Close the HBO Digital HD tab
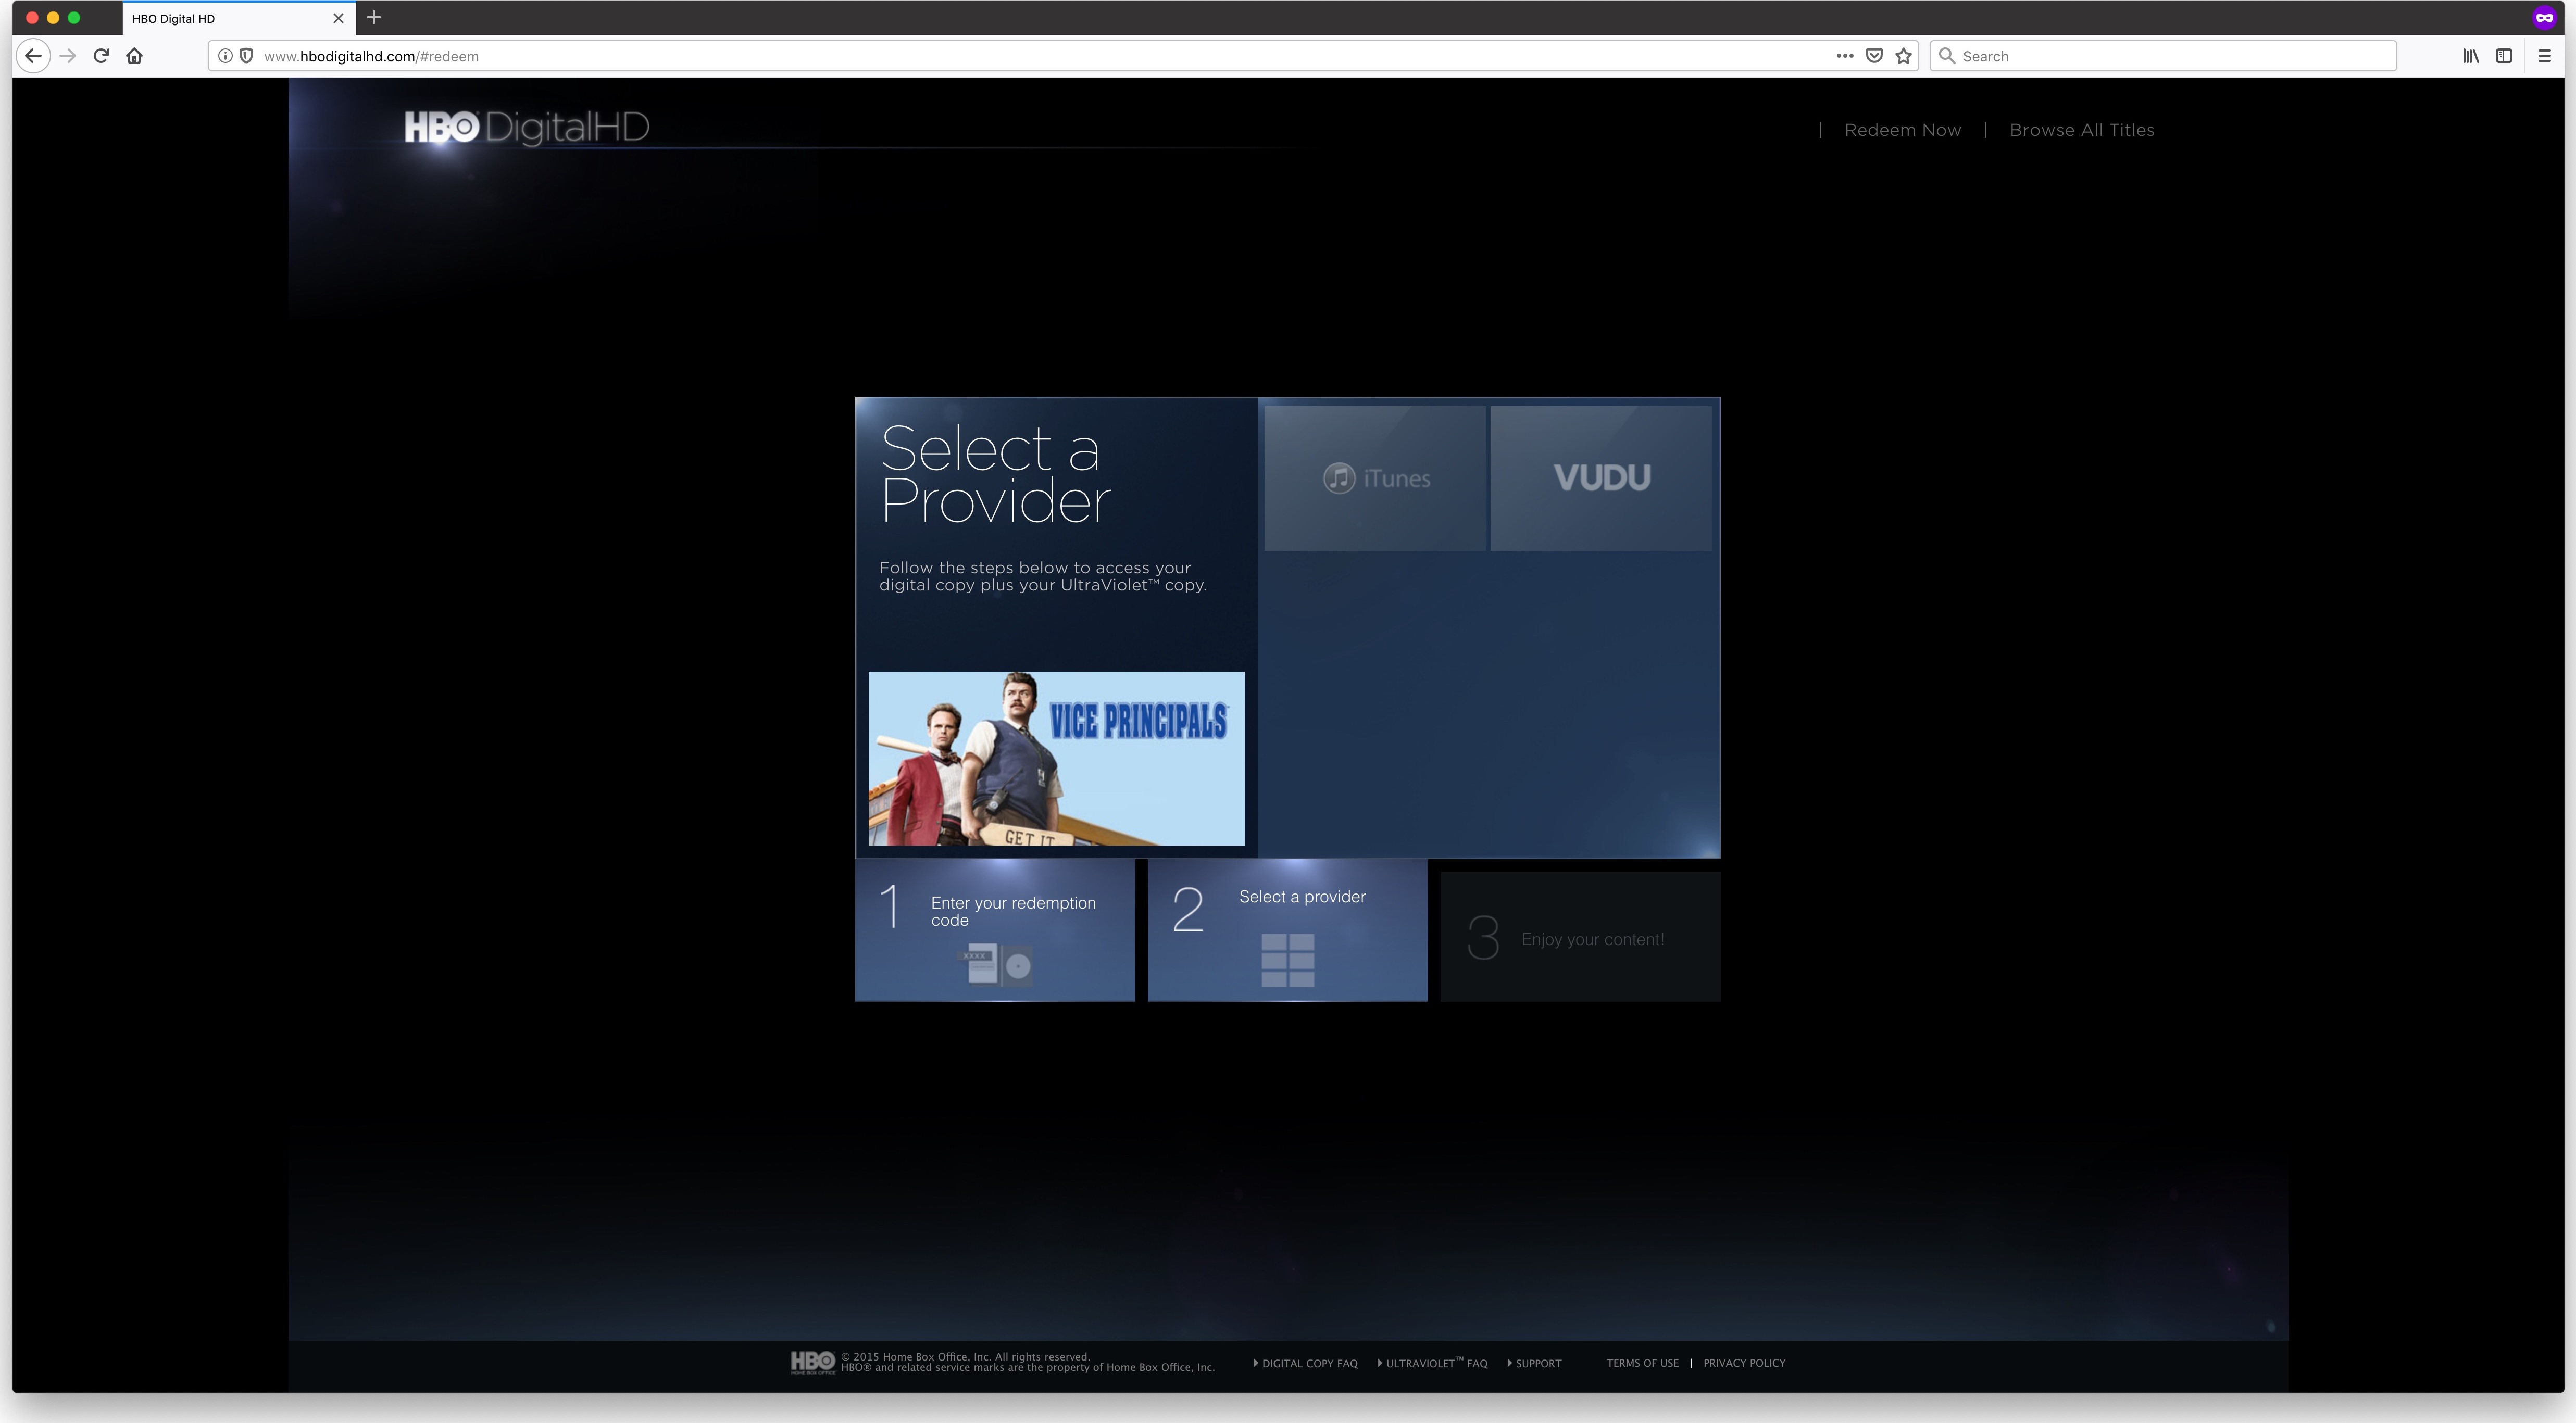 [338, 18]
